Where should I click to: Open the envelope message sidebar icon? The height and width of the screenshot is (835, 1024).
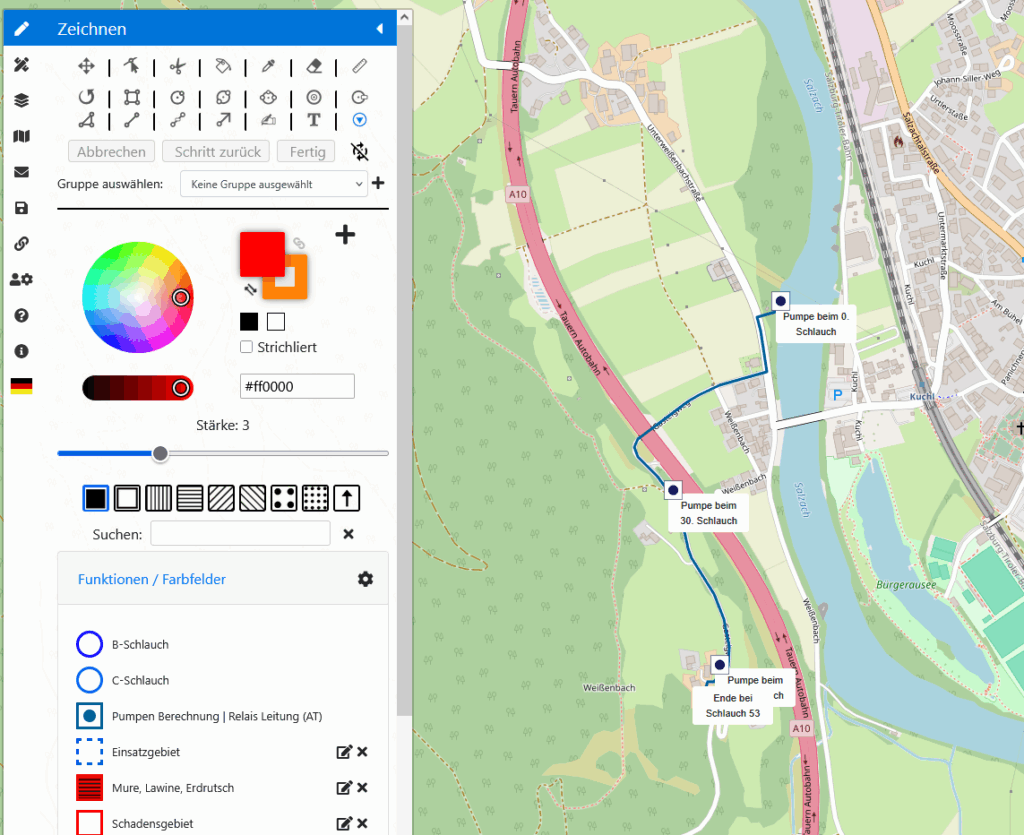click(x=22, y=172)
